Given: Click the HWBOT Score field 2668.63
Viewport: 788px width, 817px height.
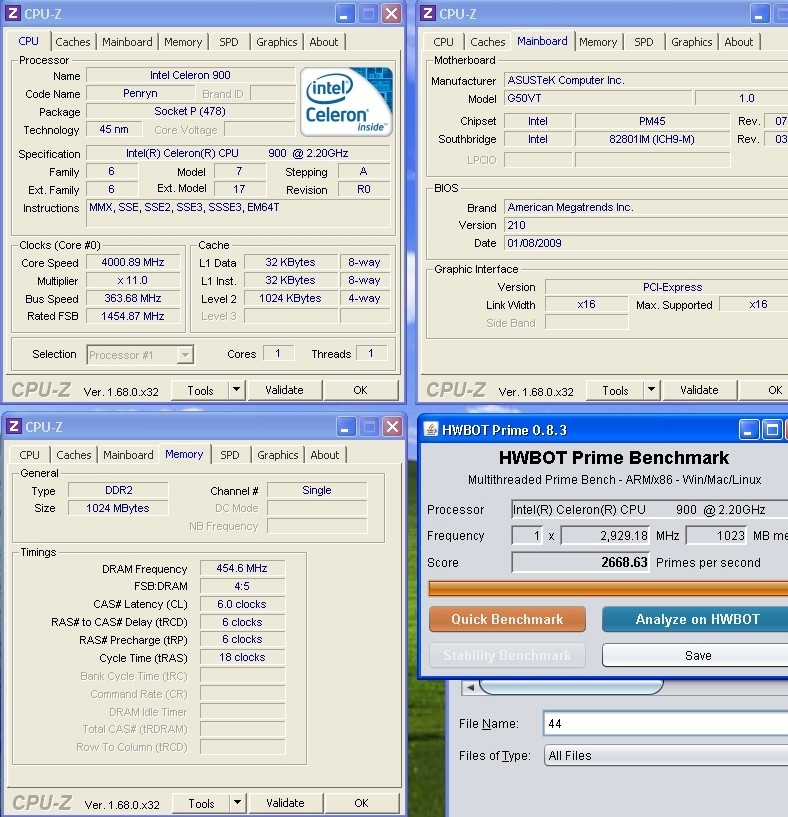Looking at the screenshot, I should (x=581, y=562).
